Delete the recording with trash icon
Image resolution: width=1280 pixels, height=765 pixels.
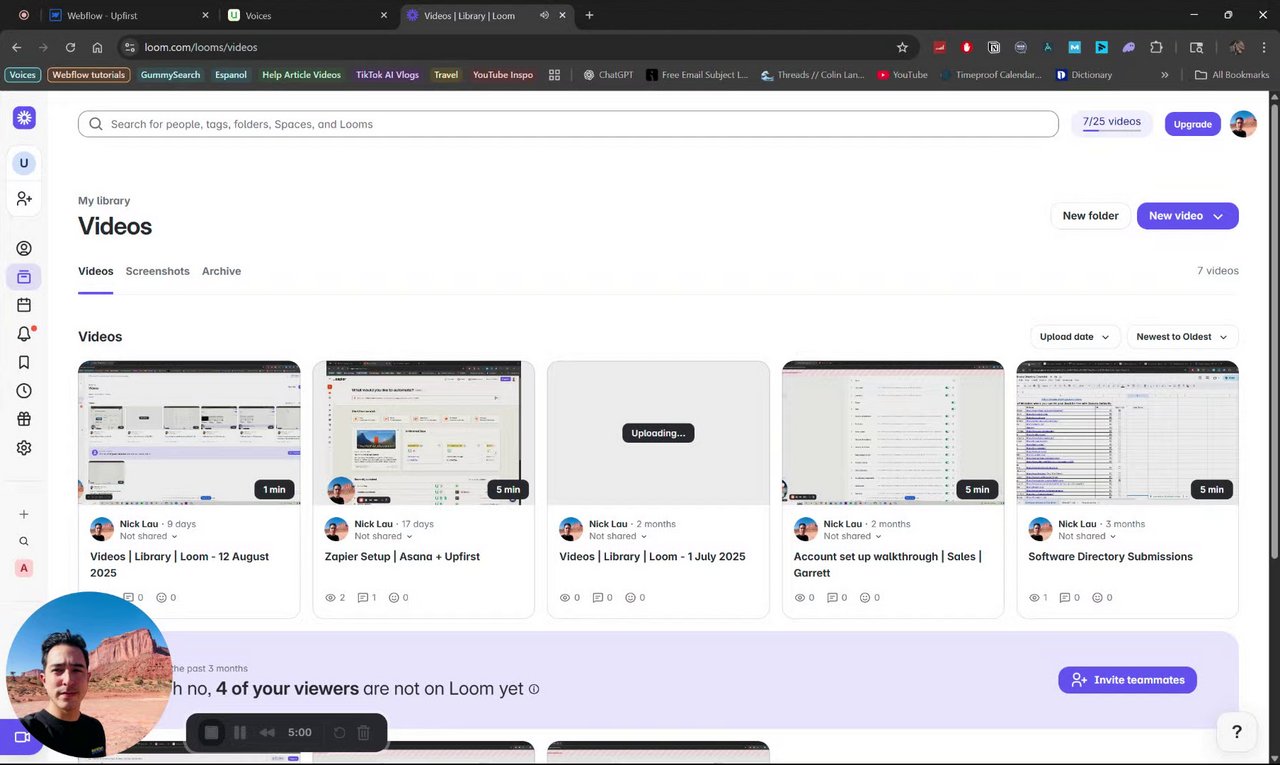tap(364, 733)
